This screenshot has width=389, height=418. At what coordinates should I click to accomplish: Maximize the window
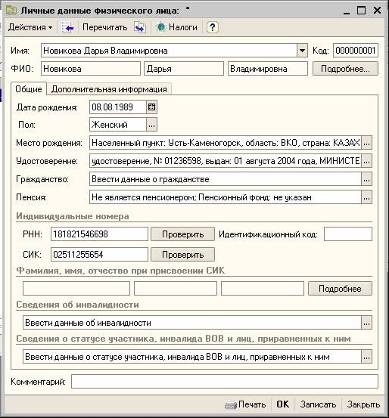(361, 11)
